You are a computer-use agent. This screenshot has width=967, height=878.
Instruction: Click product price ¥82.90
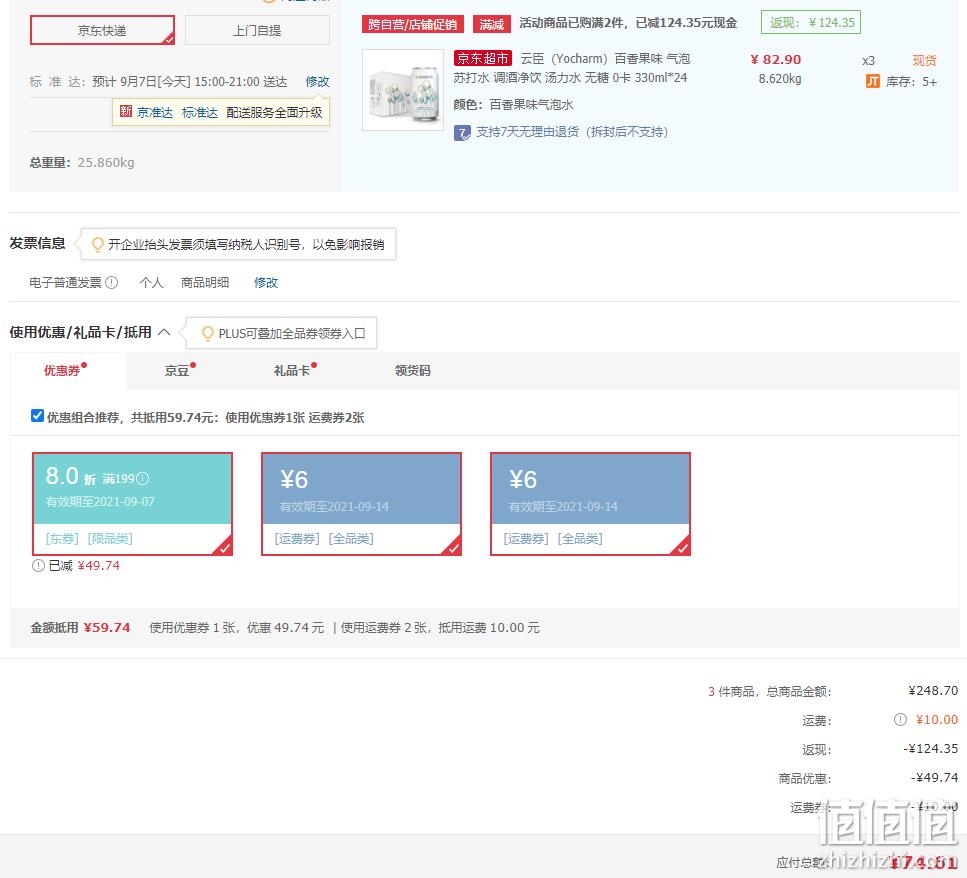click(x=776, y=60)
